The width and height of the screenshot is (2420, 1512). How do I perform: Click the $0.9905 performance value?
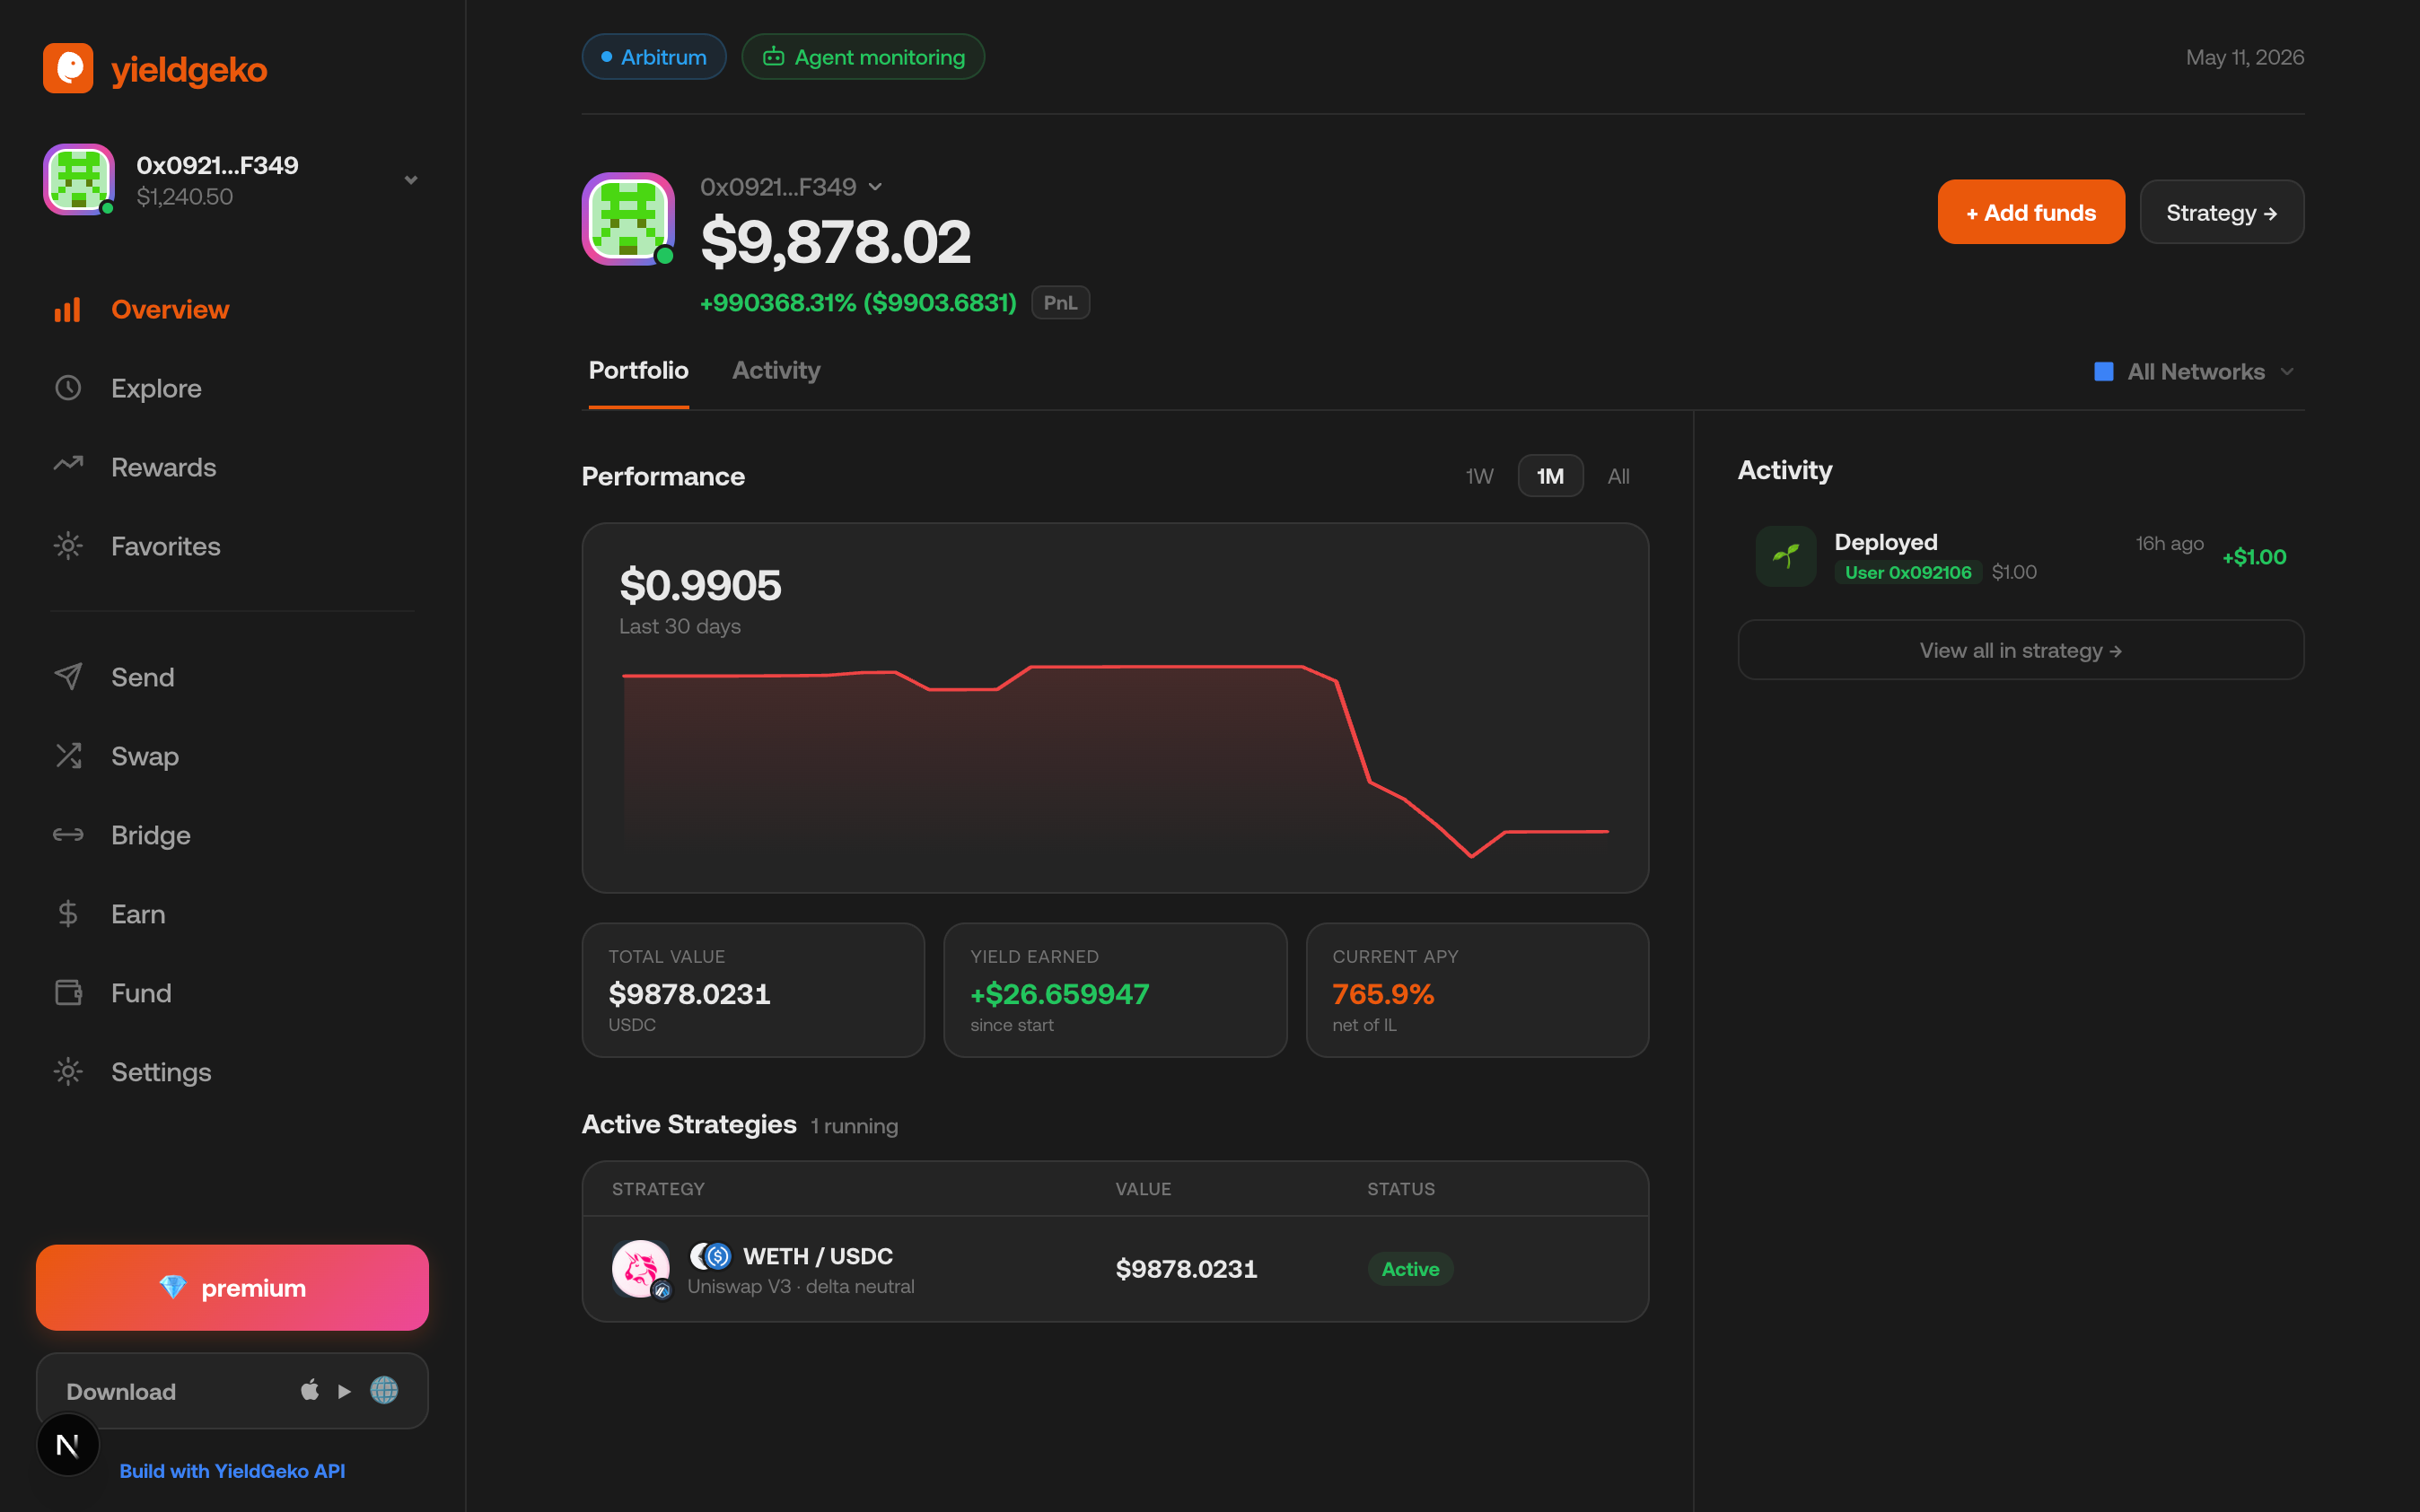(700, 585)
